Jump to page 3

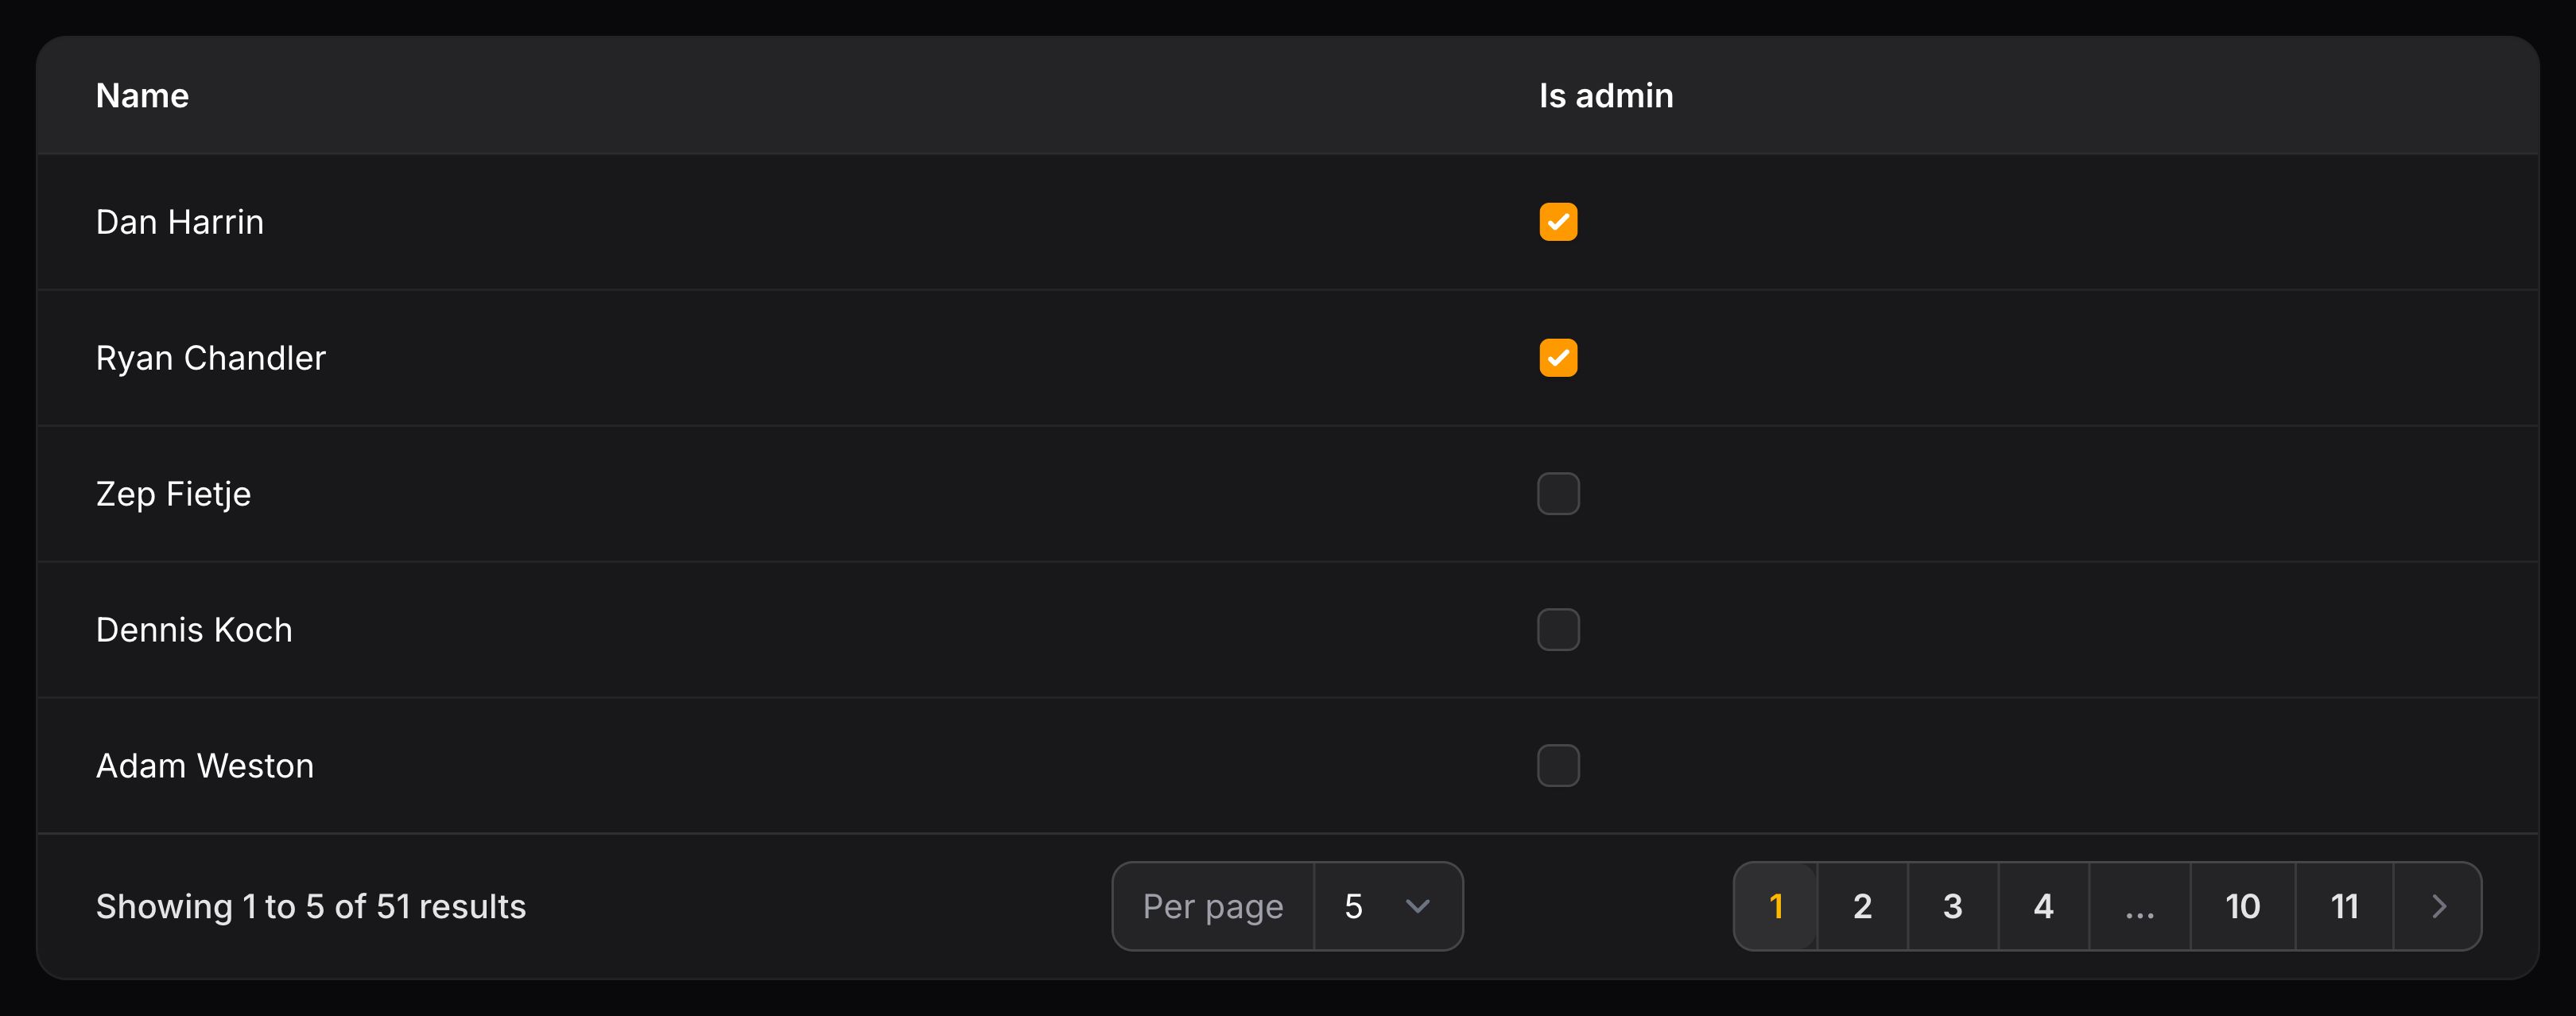(x=1953, y=906)
